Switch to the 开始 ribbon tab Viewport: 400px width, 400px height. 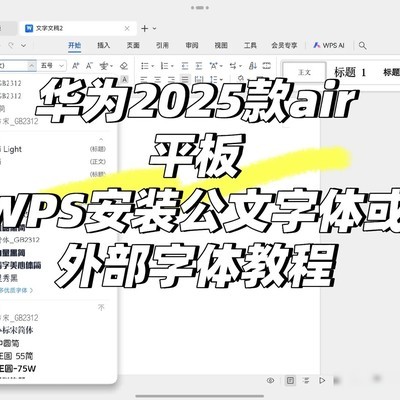[x=74, y=45]
